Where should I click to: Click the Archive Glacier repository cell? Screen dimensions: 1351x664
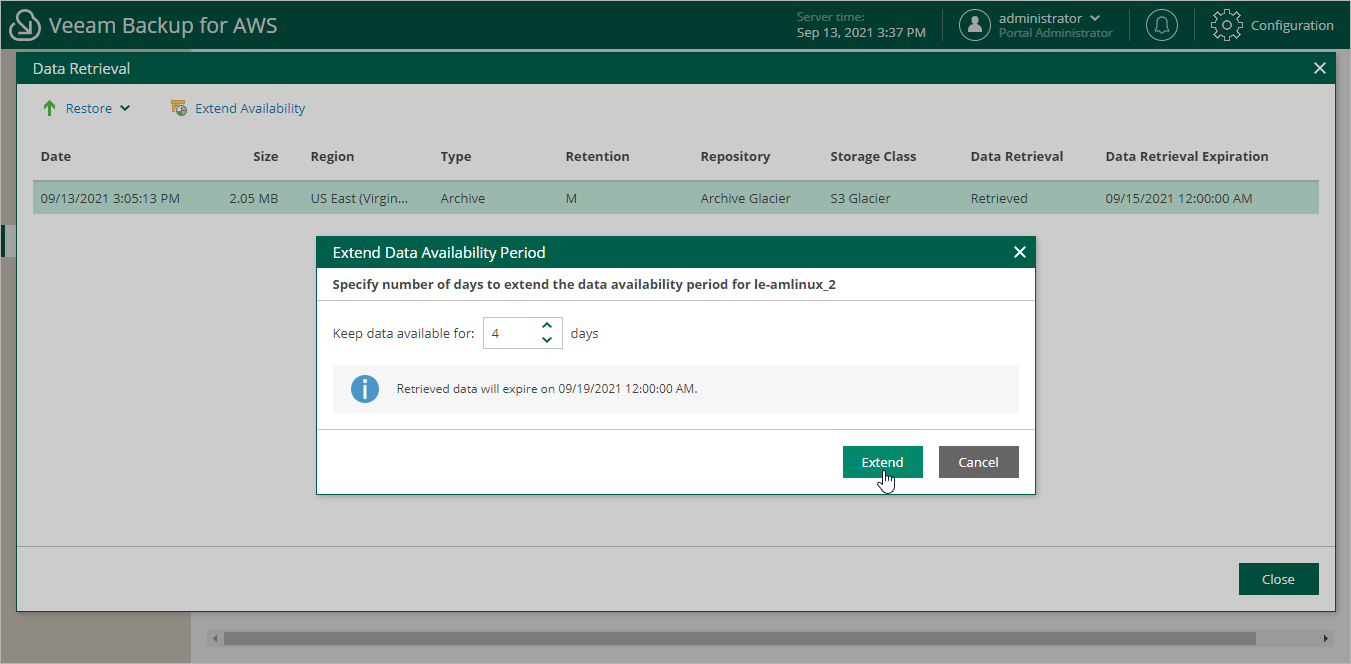point(745,198)
